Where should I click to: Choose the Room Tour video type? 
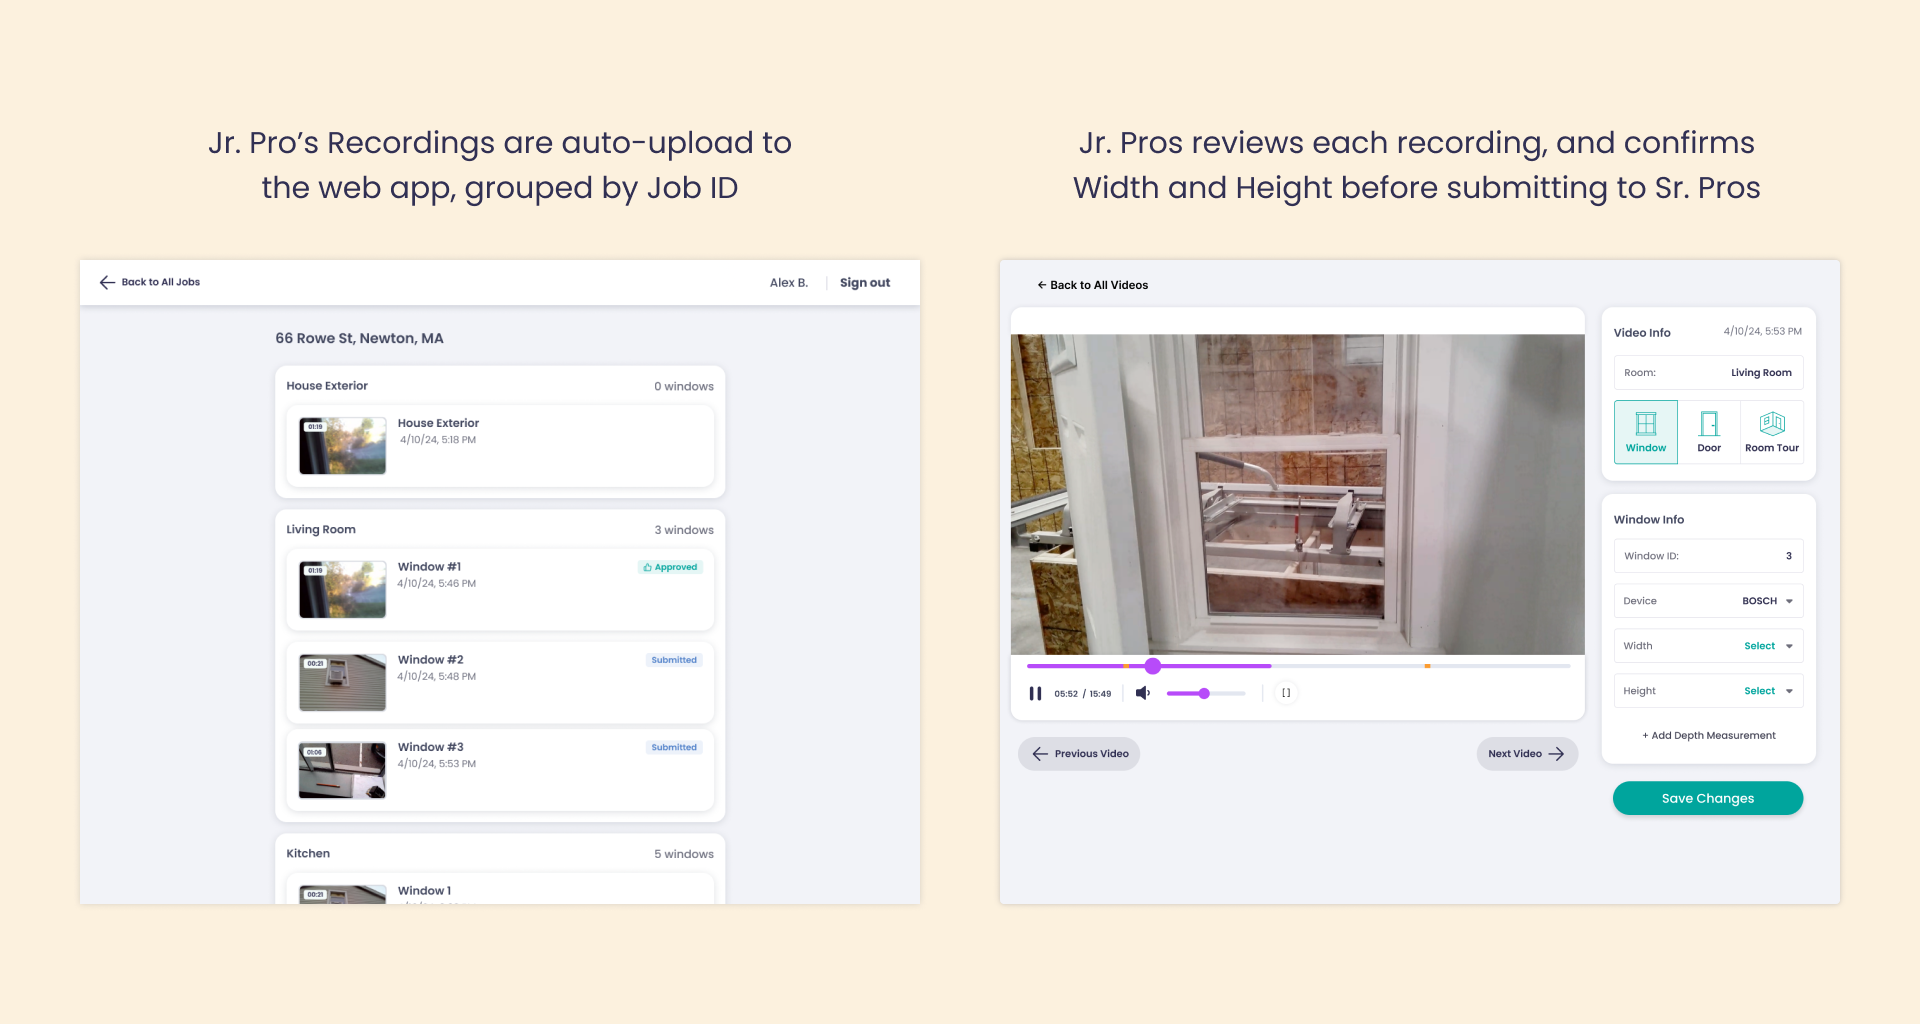point(1771,432)
